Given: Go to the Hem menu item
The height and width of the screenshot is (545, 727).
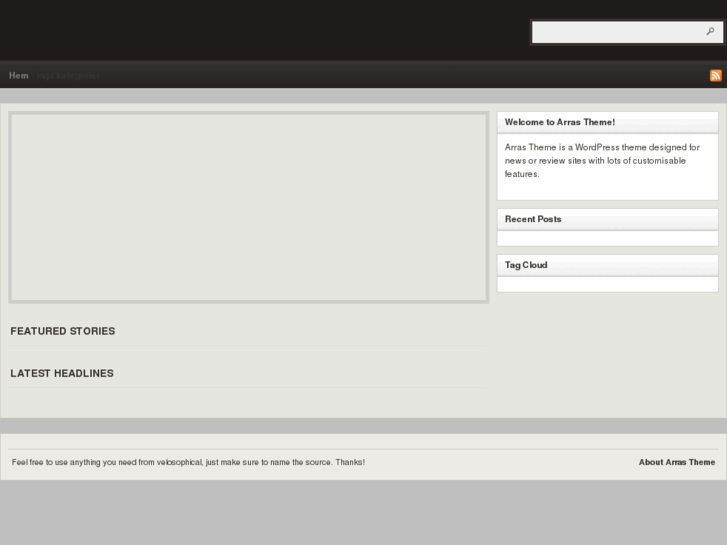Looking at the screenshot, I should (19, 75).
